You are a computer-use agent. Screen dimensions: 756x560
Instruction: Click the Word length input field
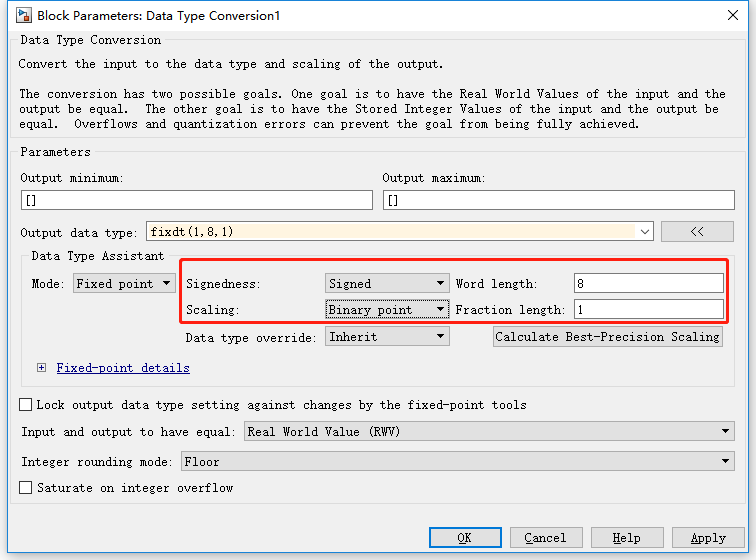tap(648, 283)
